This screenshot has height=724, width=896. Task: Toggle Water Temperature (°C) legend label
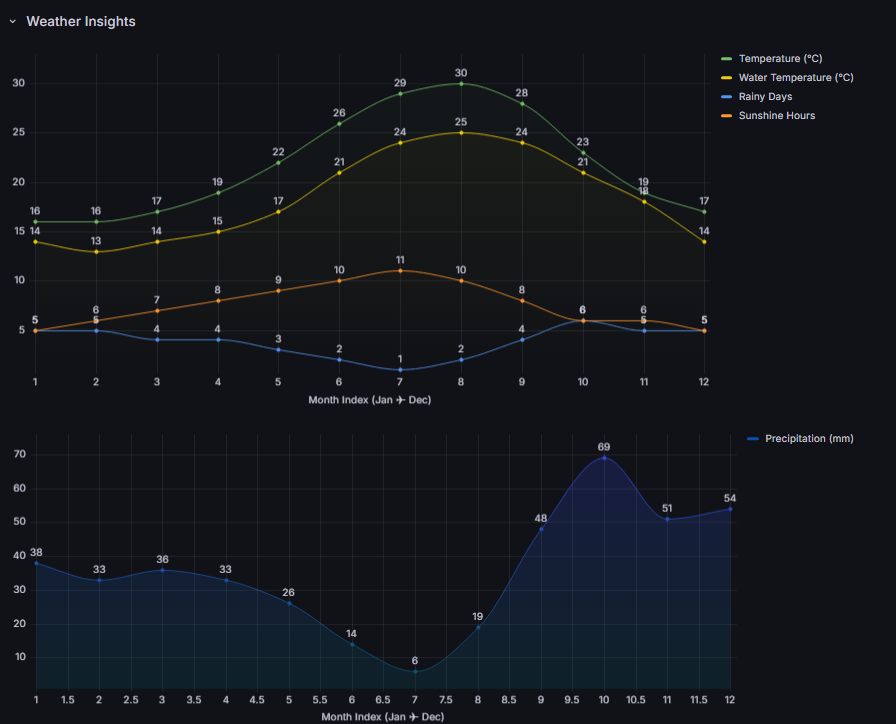(795, 78)
